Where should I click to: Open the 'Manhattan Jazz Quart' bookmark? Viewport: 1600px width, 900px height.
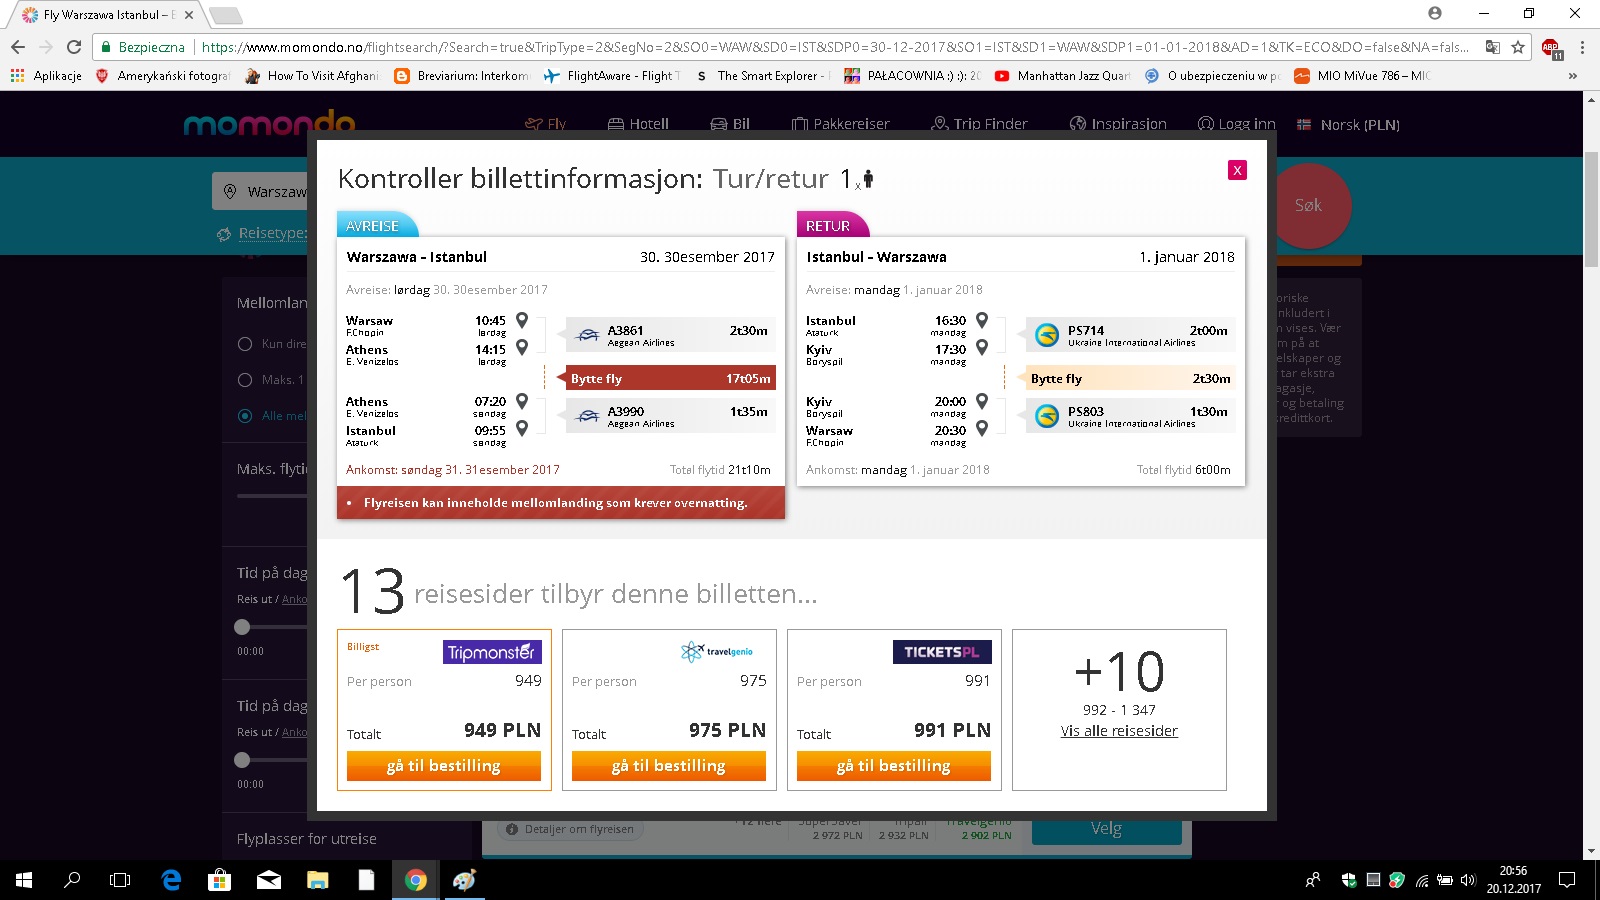click(x=1062, y=75)
